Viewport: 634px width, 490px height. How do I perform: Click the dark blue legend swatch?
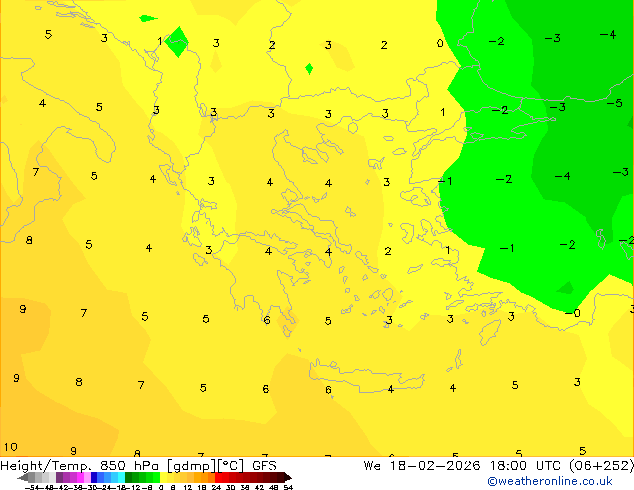pos(94,477)
